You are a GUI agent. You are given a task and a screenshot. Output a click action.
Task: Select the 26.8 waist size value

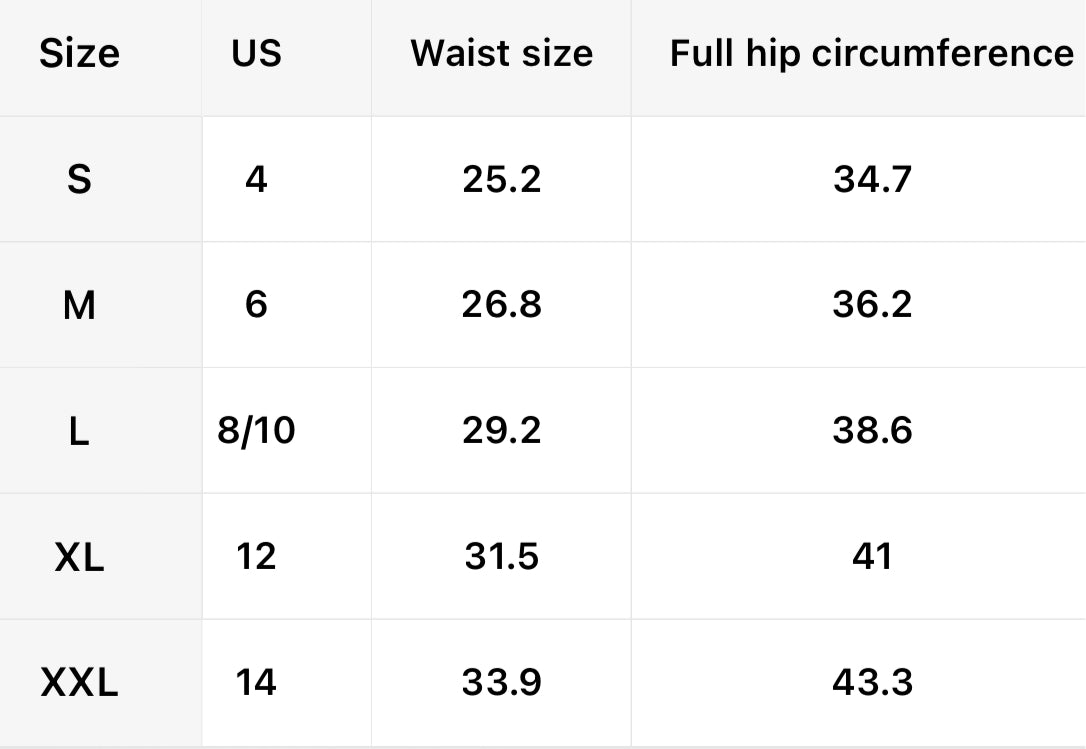coord(501,305)
